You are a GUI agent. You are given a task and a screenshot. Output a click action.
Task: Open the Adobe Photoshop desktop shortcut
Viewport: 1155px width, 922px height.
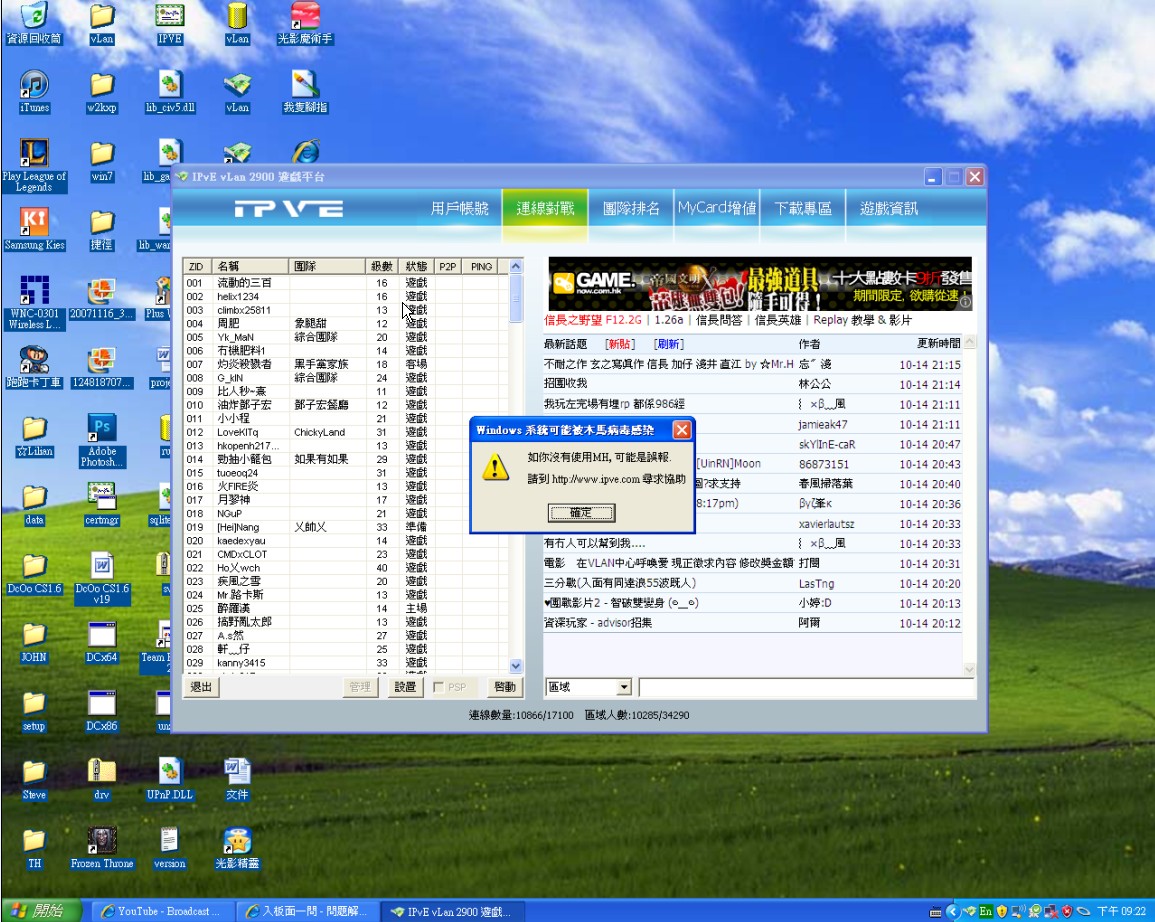point(101,431)
